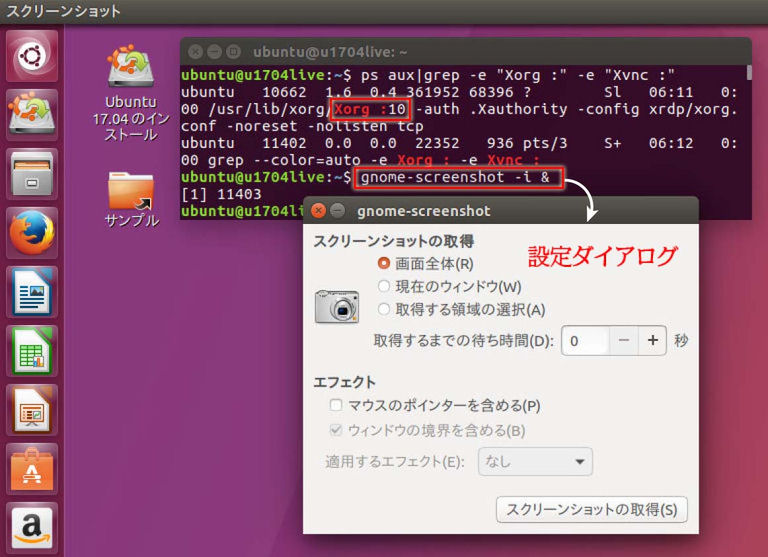
Task: Click the camera icon in screenshot dialog
Action: point(336,307)
